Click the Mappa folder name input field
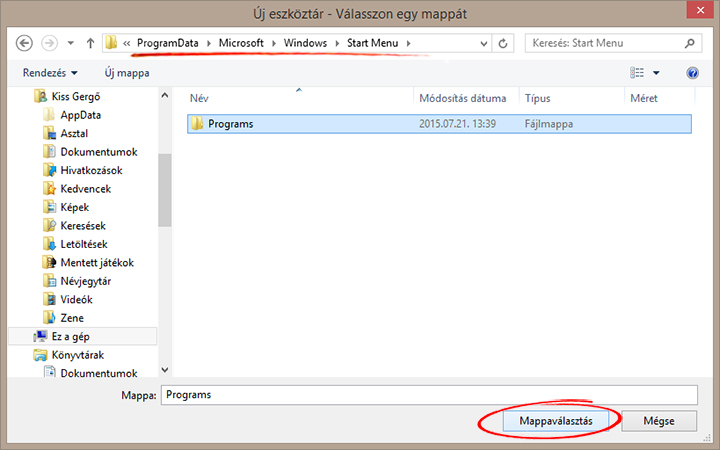Screen dimensions: 720x450 (428, 394)
